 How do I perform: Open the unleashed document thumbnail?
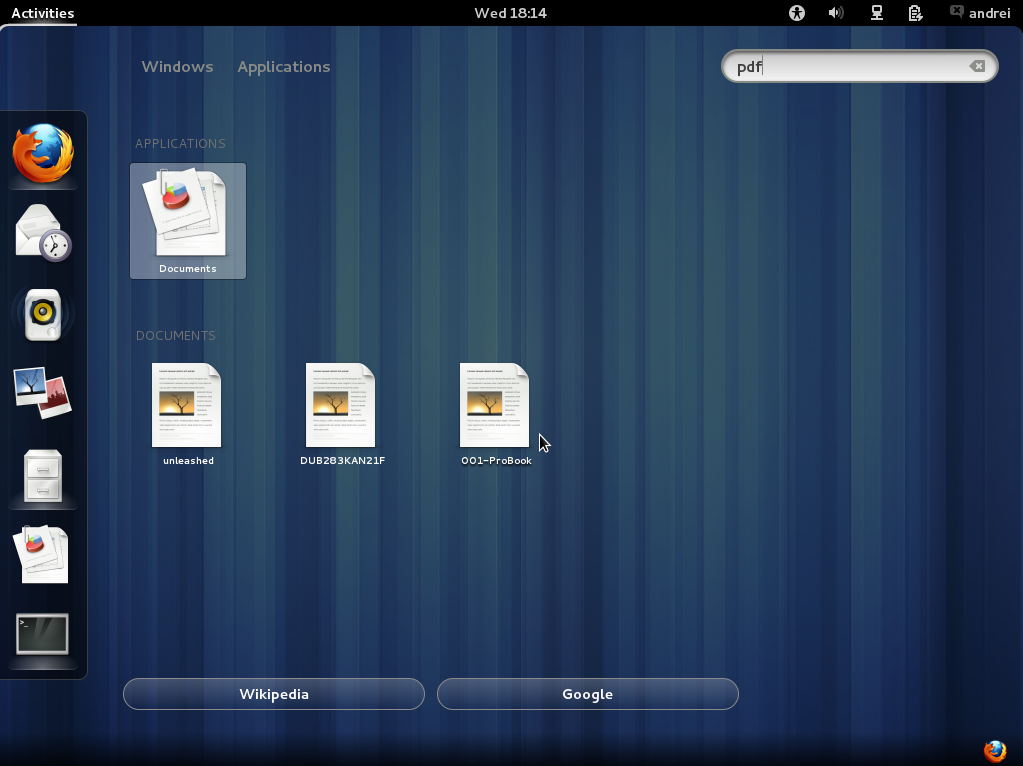point(187,405)
